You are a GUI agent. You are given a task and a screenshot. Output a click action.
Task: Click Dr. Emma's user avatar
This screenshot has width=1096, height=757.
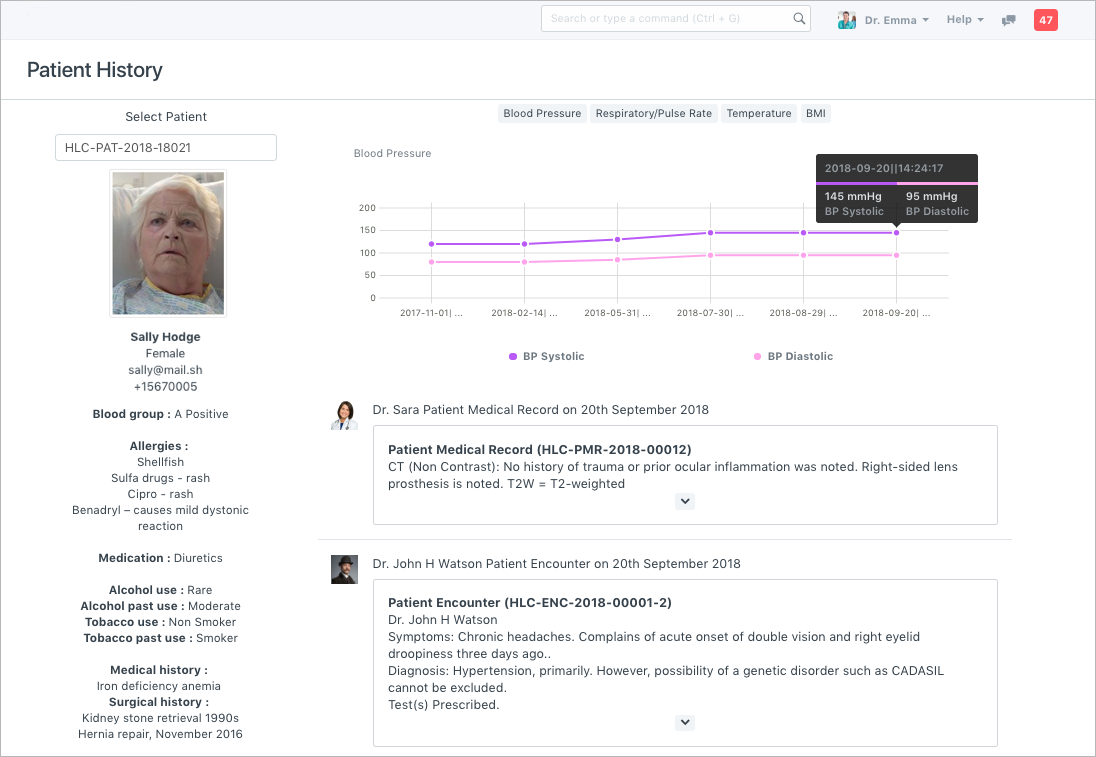click(847, 20)
